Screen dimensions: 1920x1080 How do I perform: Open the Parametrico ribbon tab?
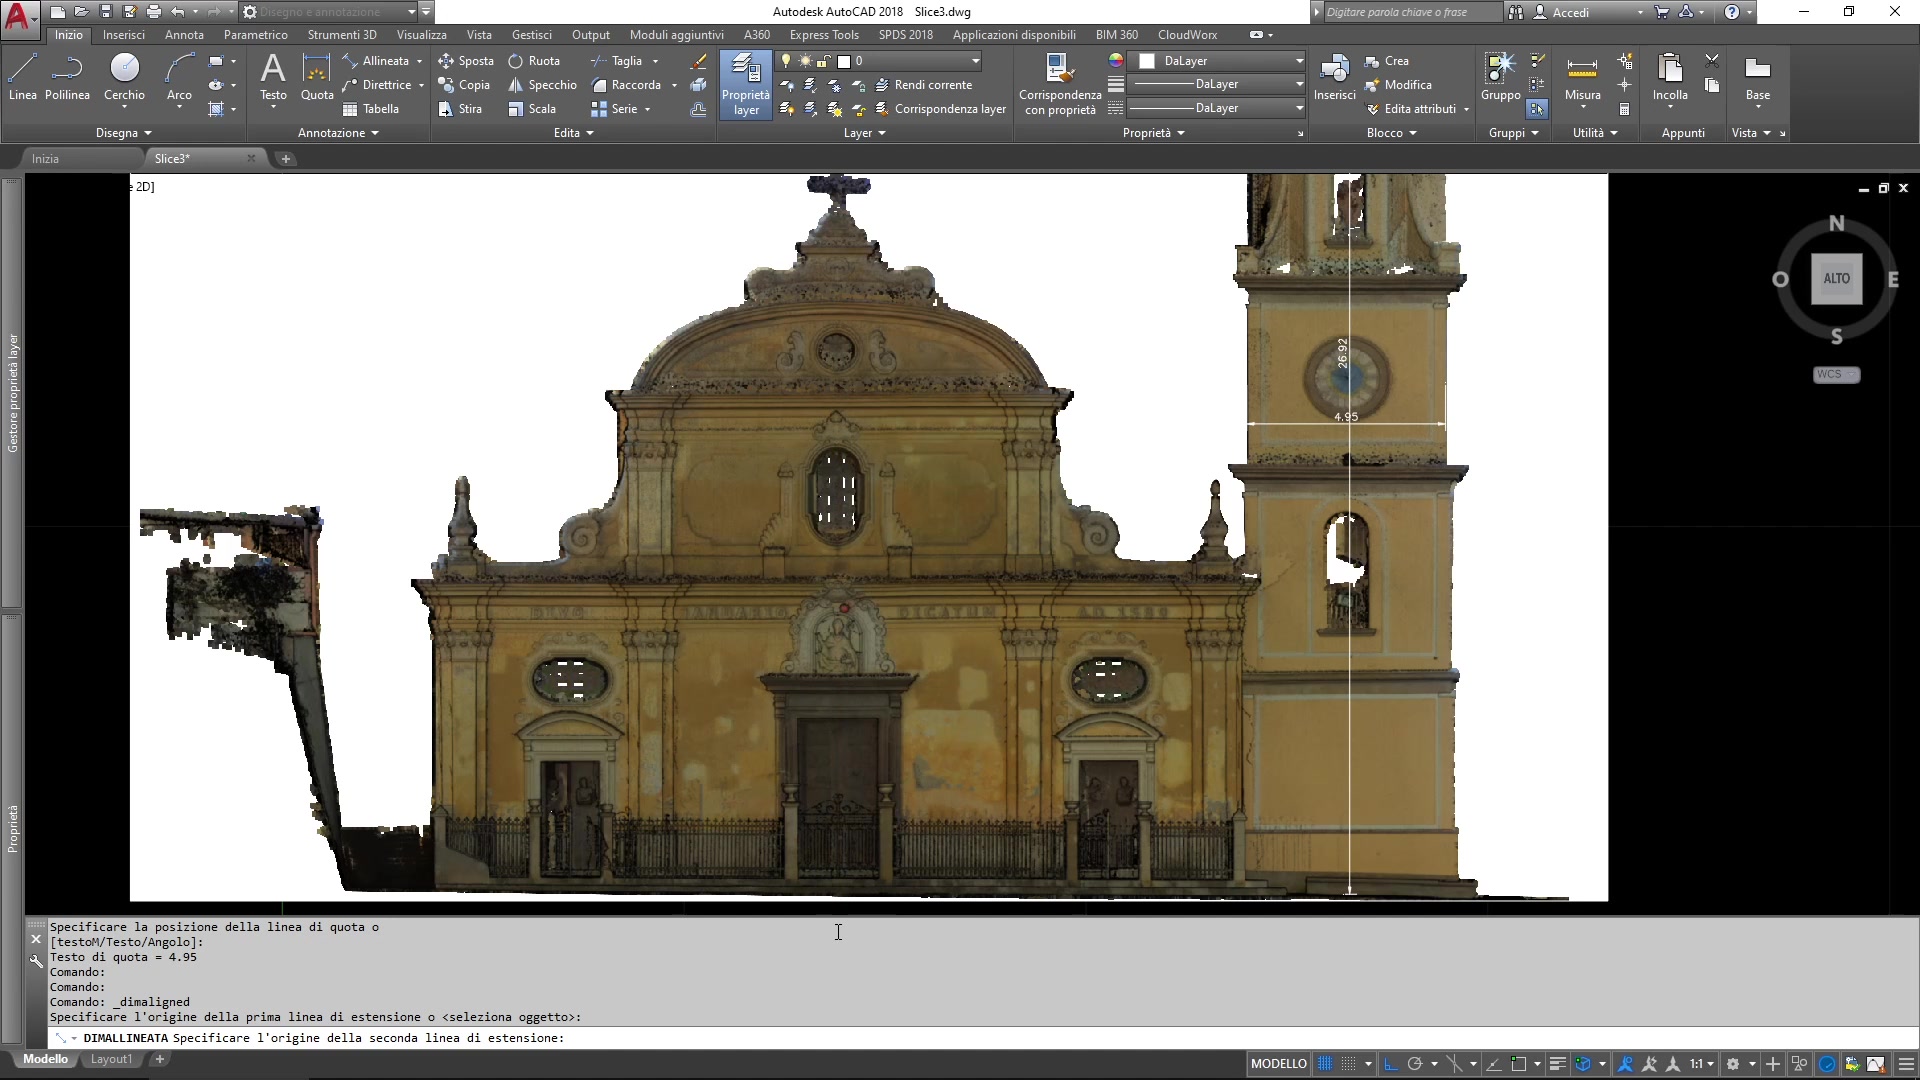255,35
